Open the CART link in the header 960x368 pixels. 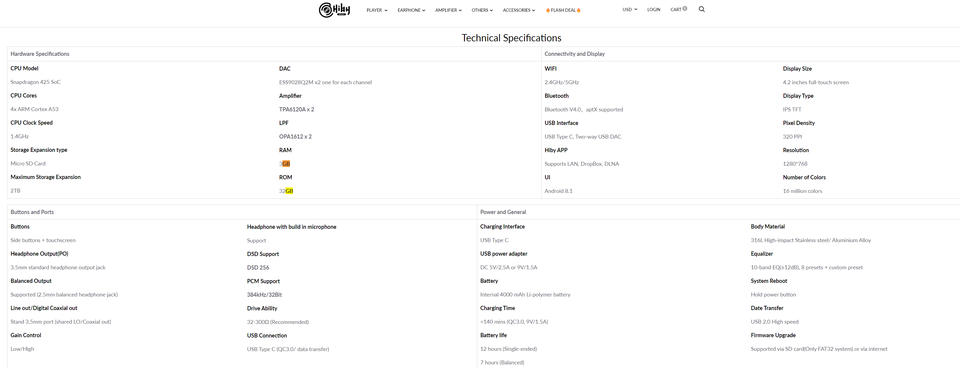click(678, 9)
